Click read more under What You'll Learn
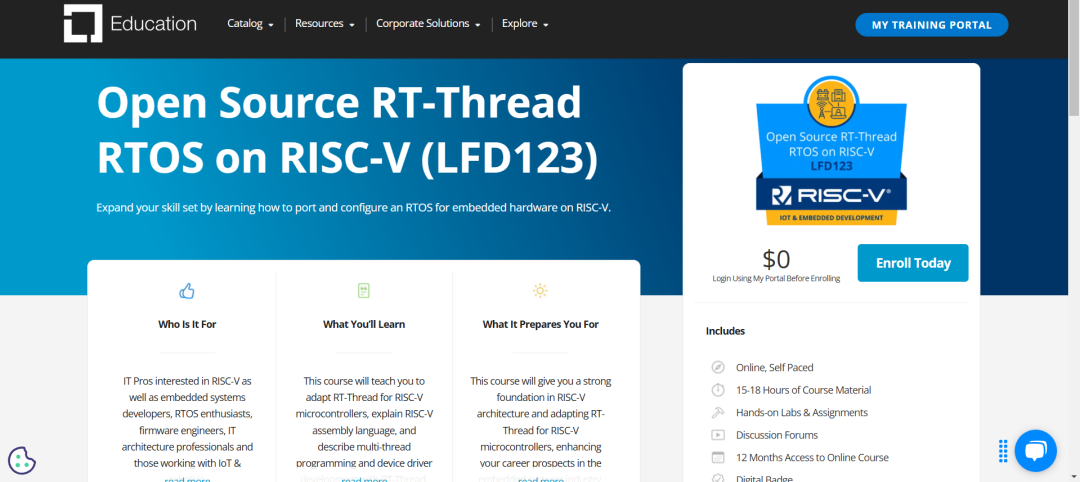Screen dimensions: 1080x482 click(x=364, y=480)
